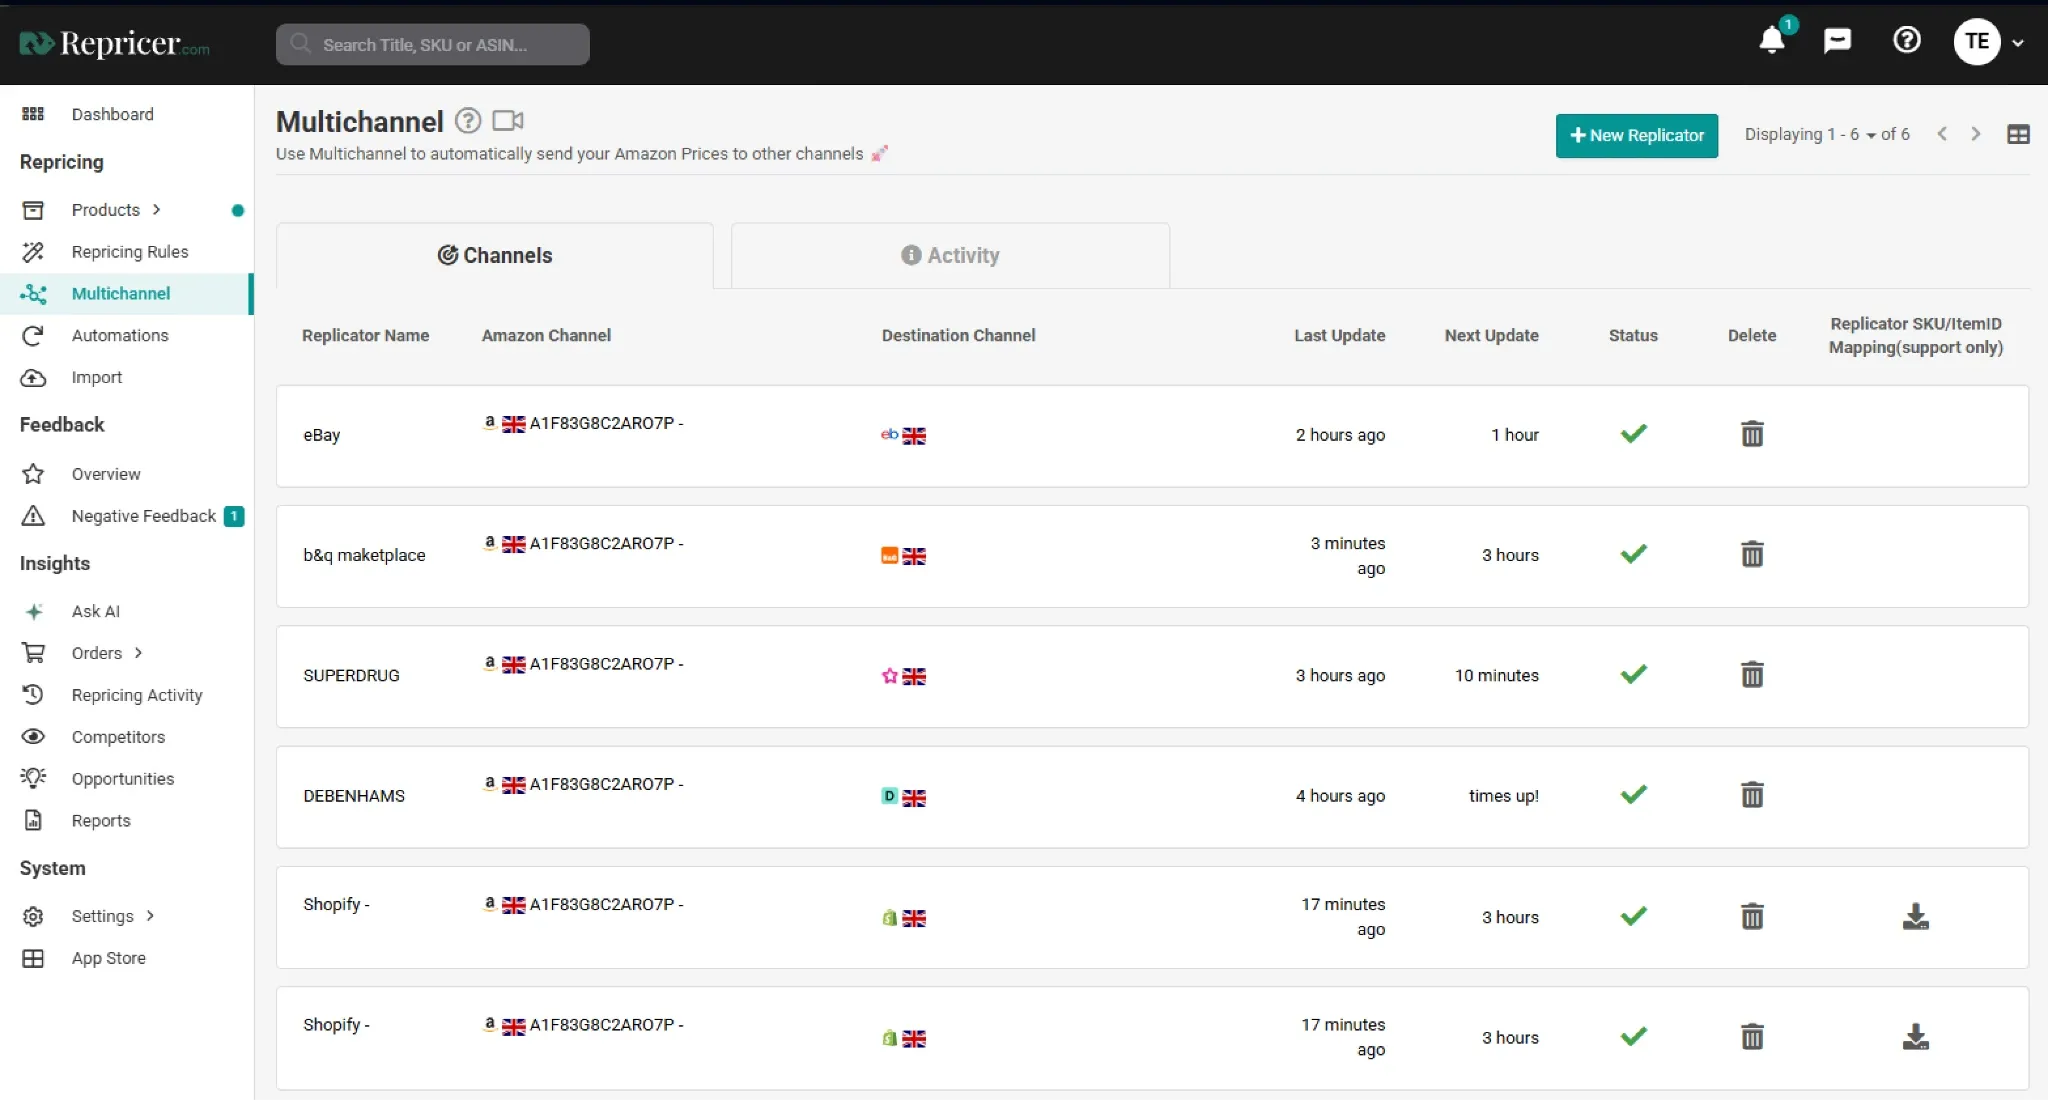Click the Import cloud upload icon

pos(33,377)
